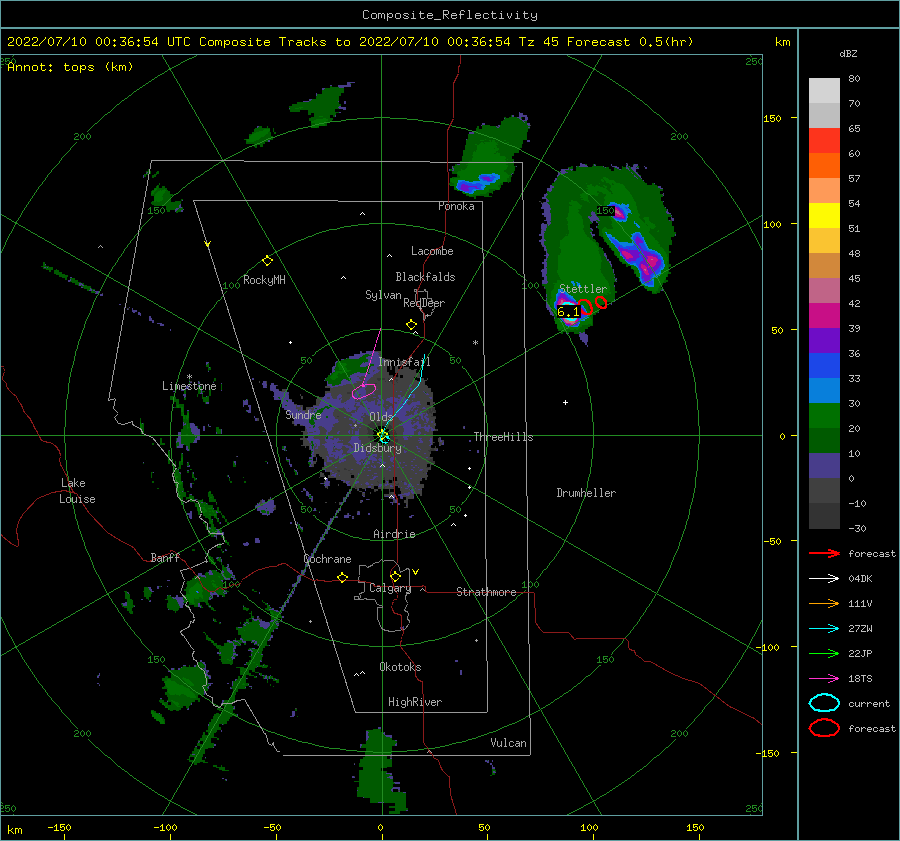The height and width of the screenshot is (841, 900).
Task: Click the Innisfail city label
Action: [x=404, y=362]
